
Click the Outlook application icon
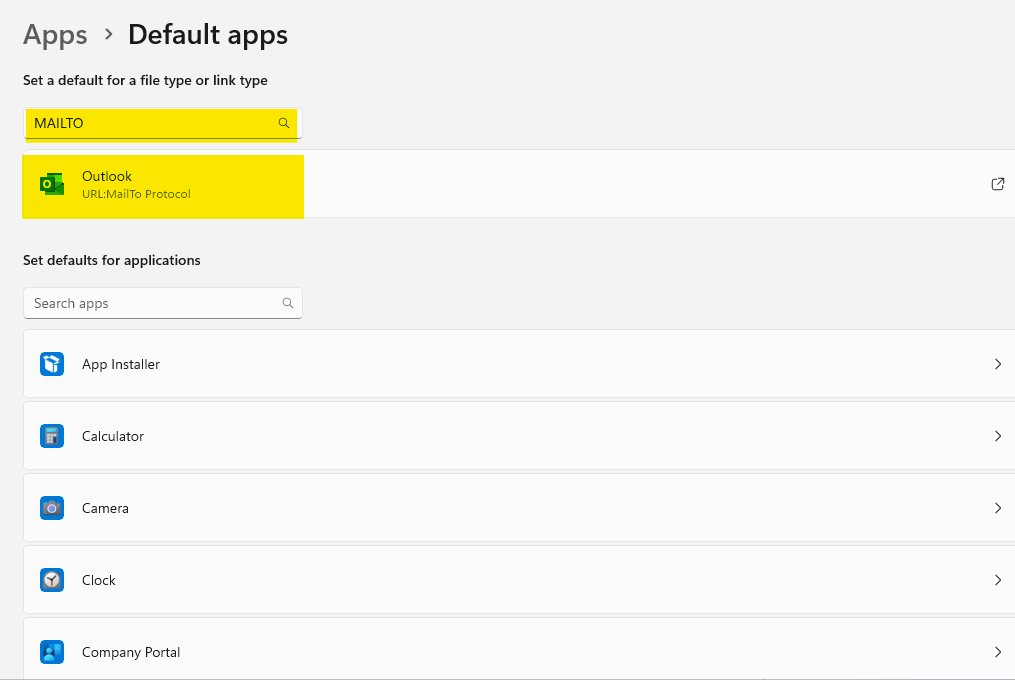51,184
